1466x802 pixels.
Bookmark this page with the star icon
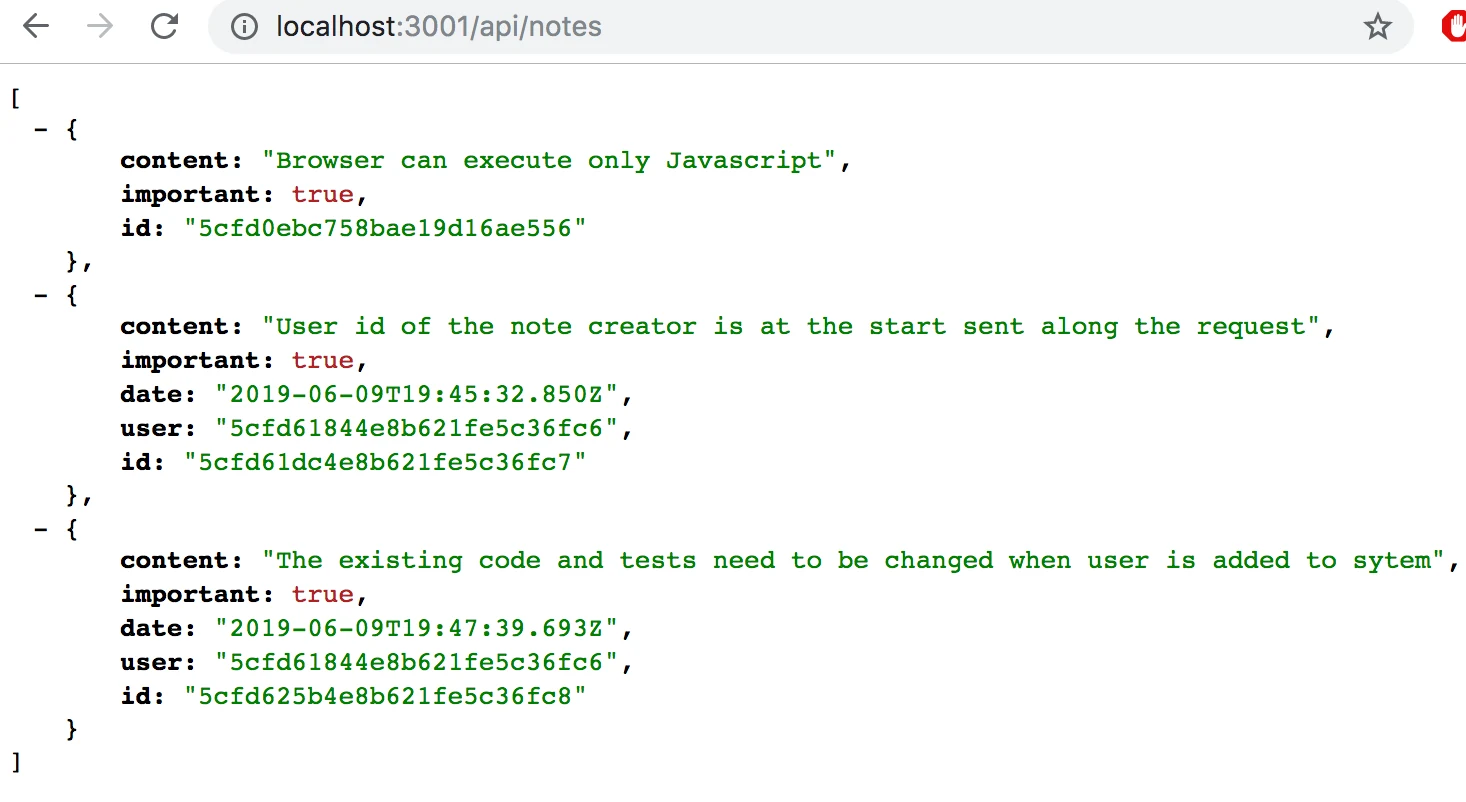(1378, 26)
